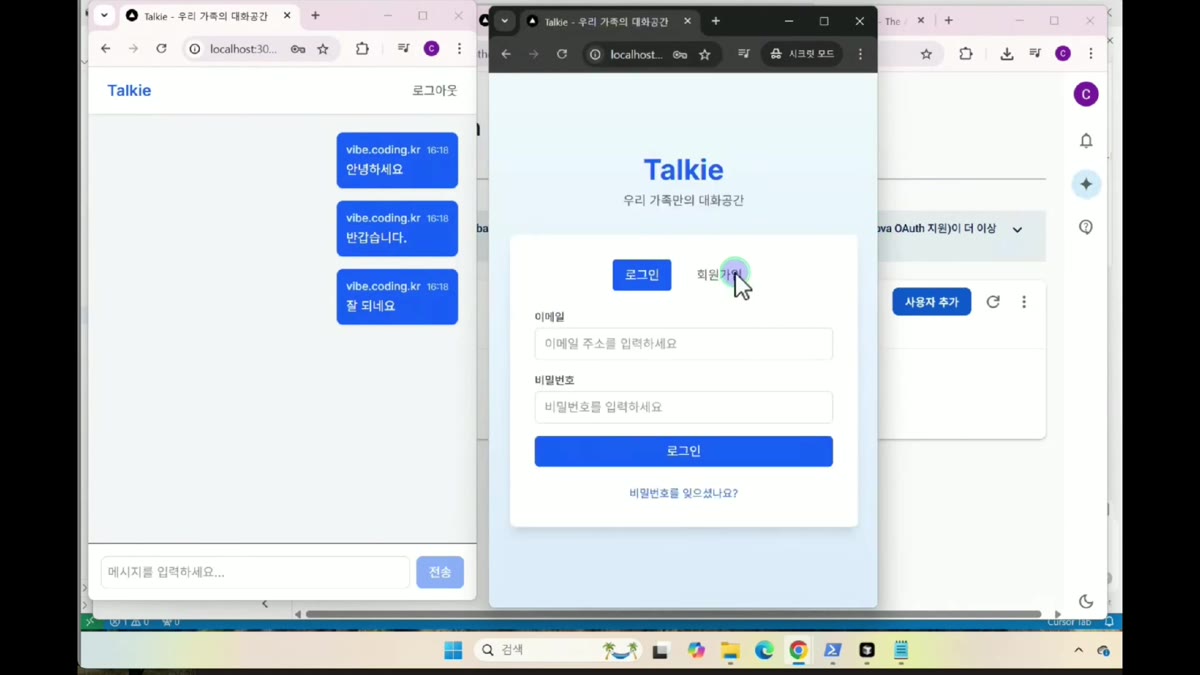Screen dimensions: 1200x675
Task: Open the sparkle AI assistant icon
Action: pos(1086,184)
